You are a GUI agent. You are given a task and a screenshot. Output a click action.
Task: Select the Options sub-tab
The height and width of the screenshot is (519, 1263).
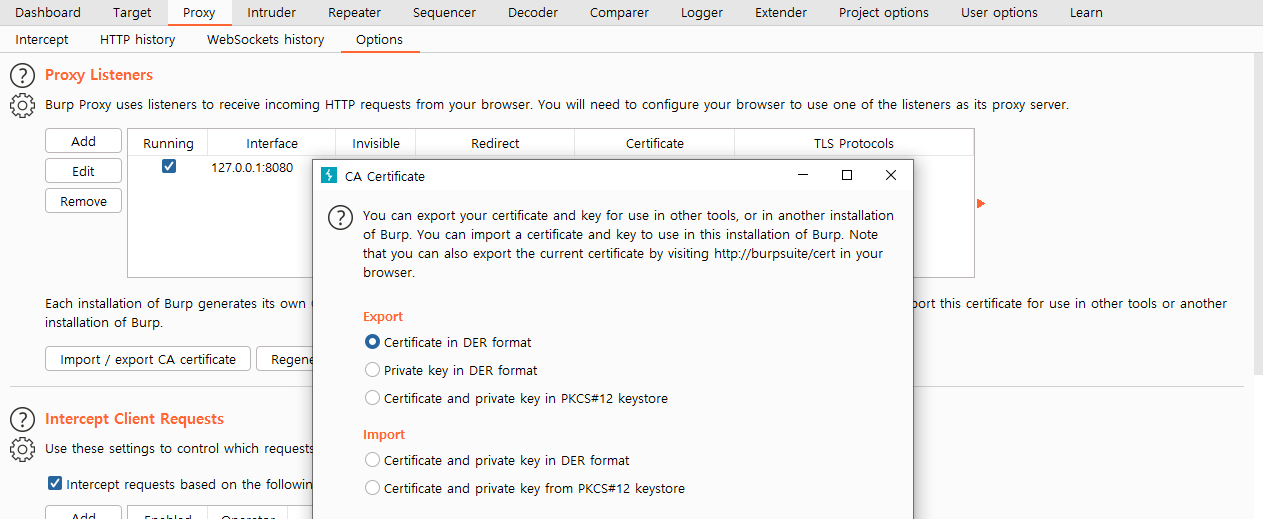[x=379, y=40]
